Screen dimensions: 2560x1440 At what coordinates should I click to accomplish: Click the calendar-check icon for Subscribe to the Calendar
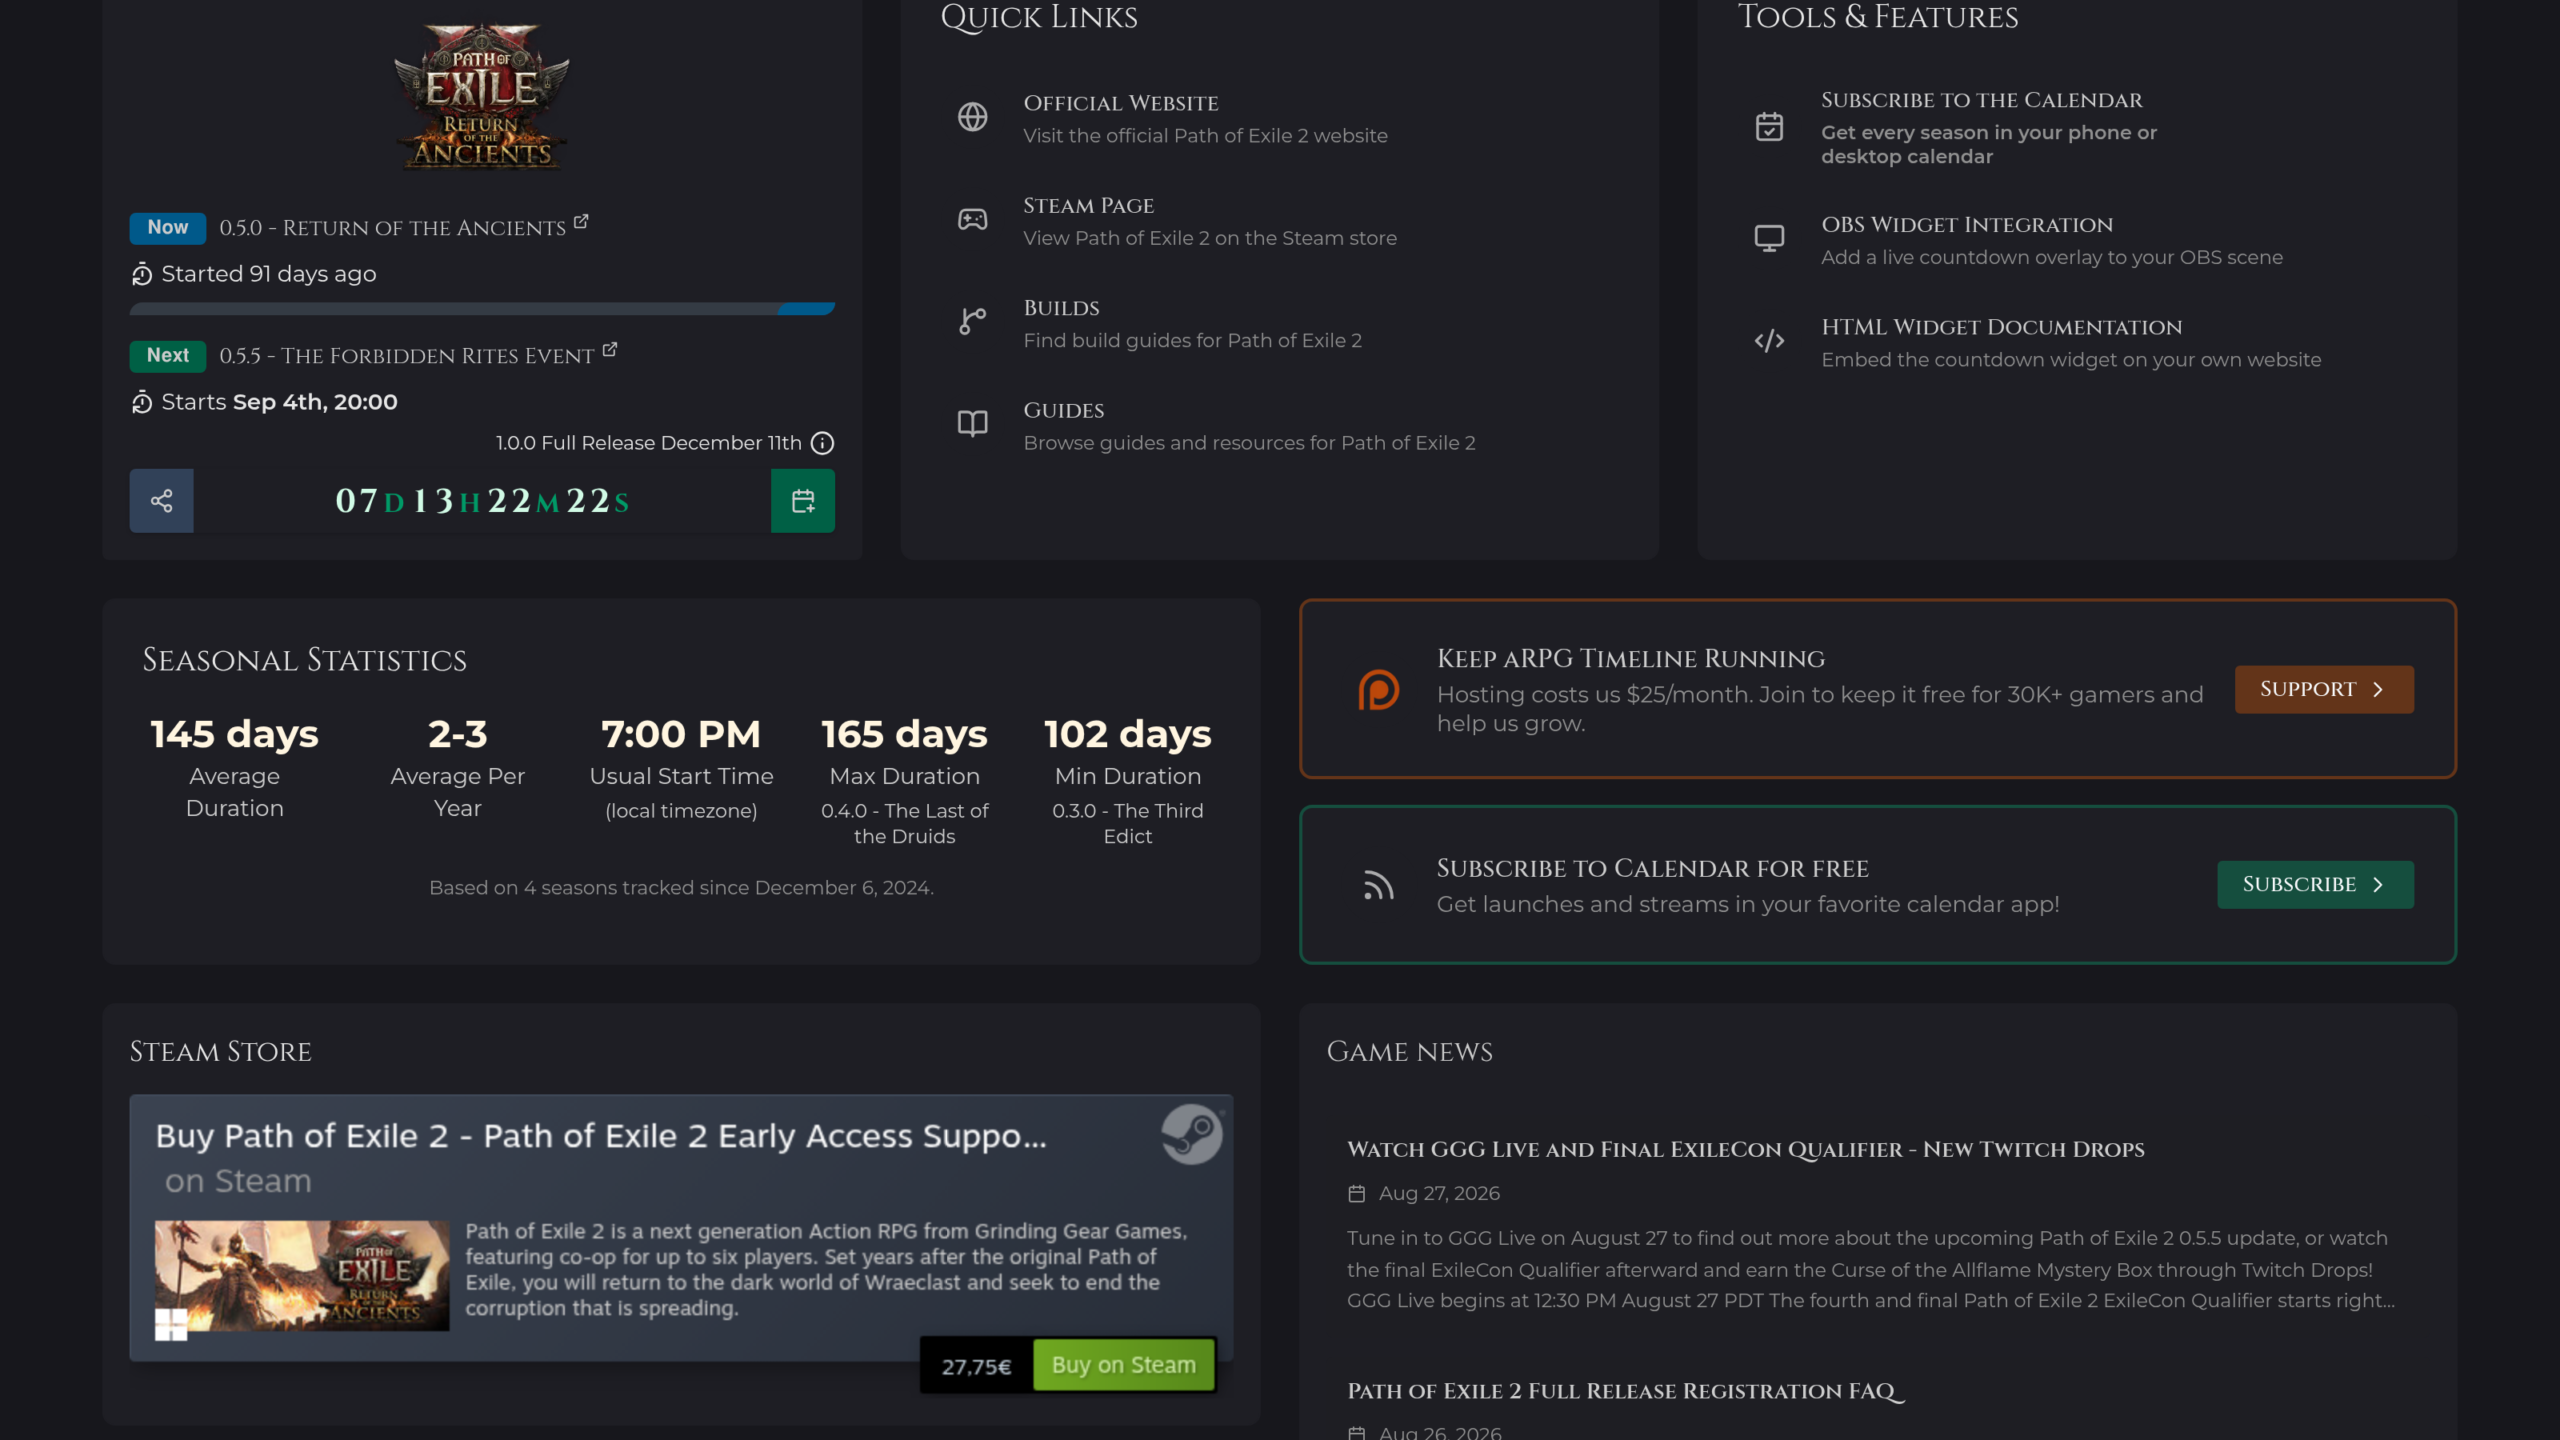coord(1769,127)
